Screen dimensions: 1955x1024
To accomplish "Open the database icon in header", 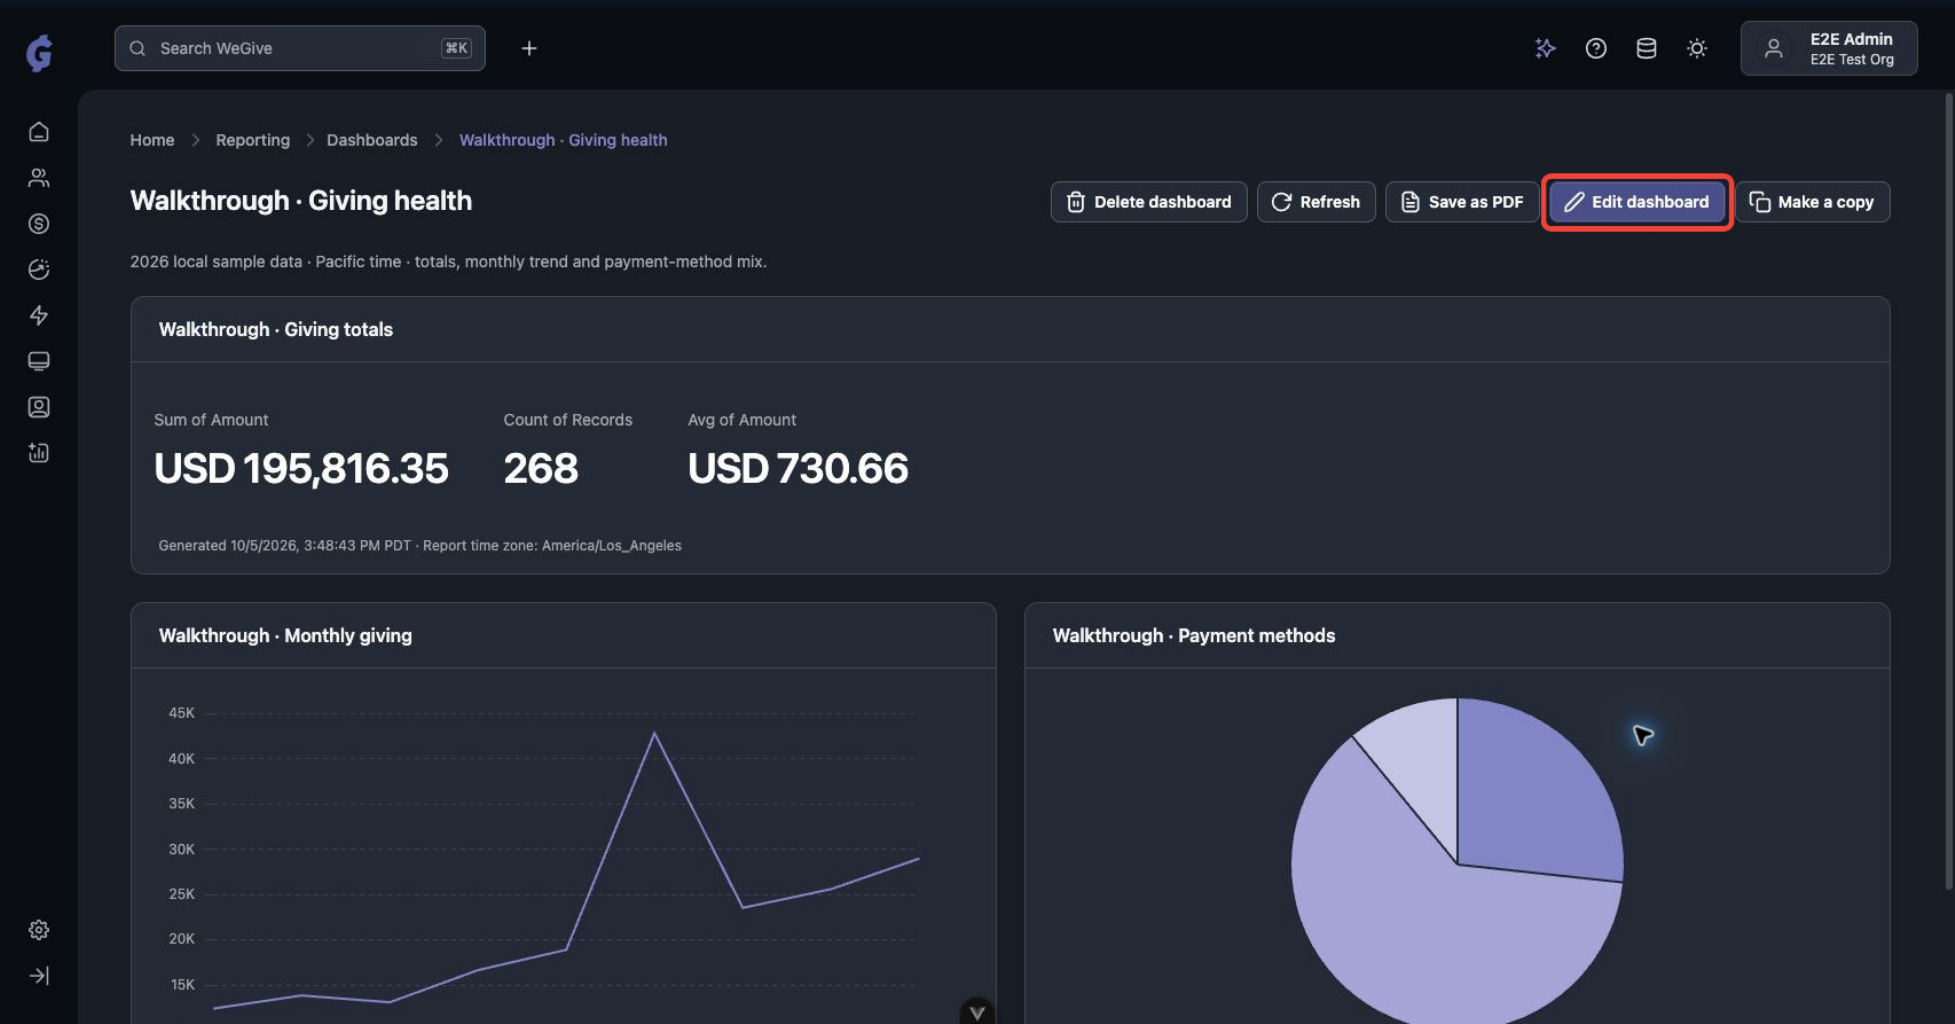I will point(1646,48).
